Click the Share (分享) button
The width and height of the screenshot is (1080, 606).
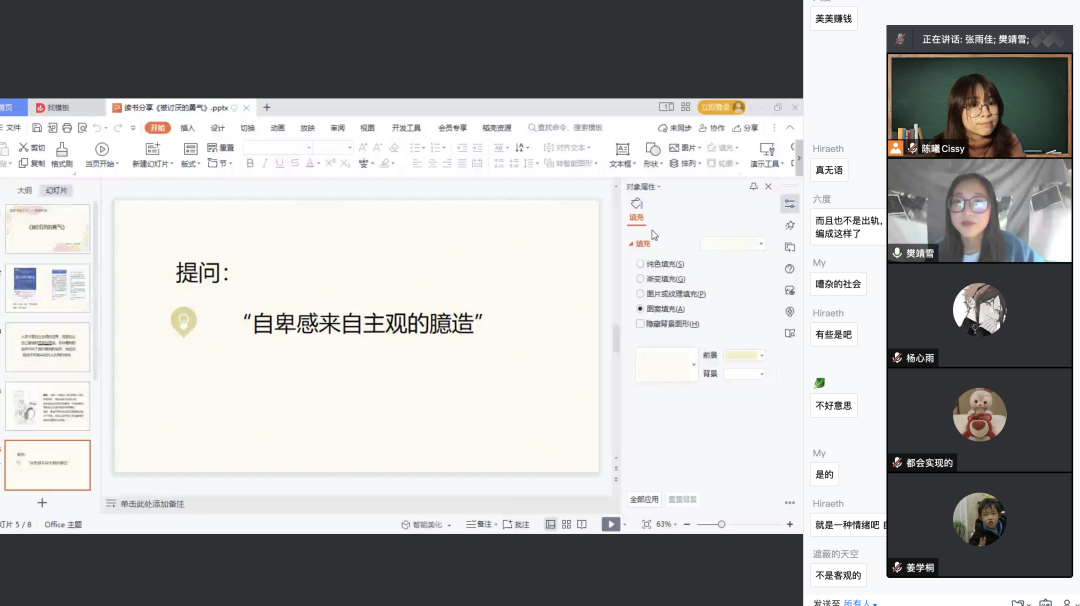(745, 128)
